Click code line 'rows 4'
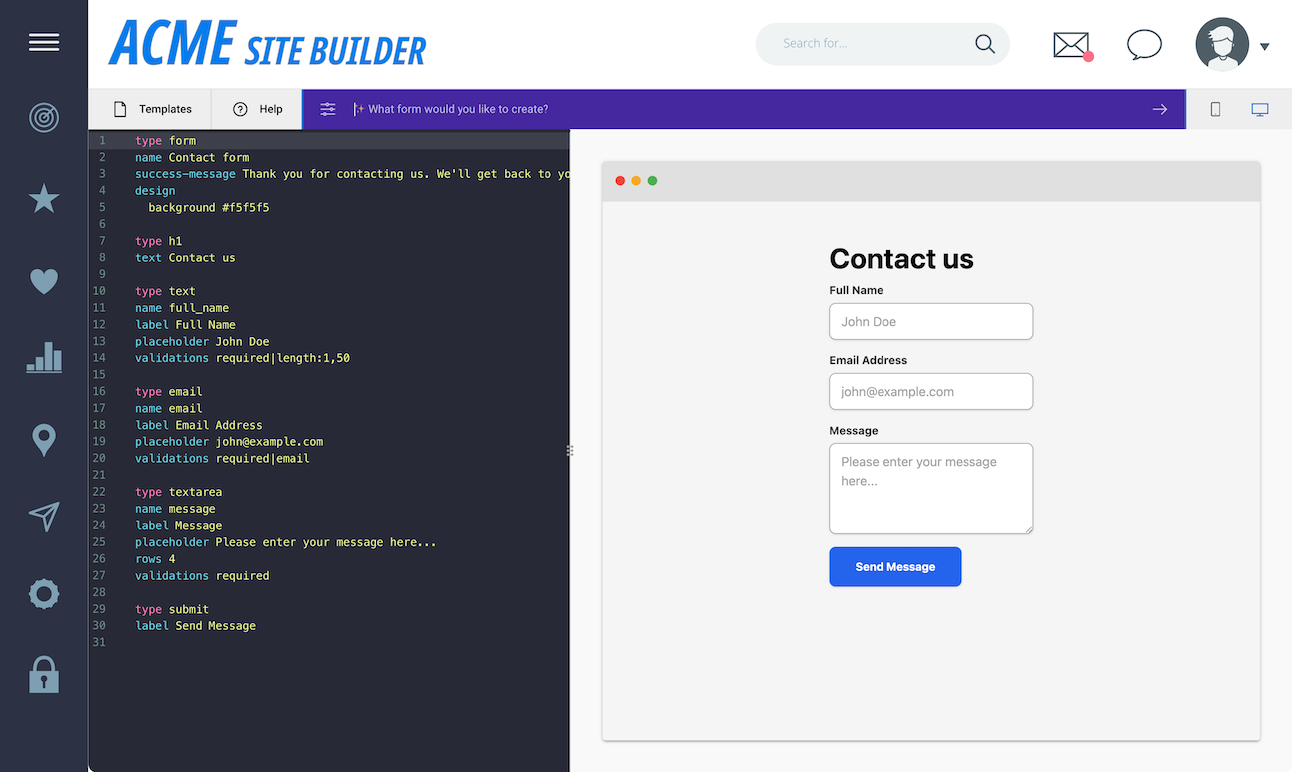Image resolution: width=1292 pixels, height=772 pixels. (x=155, y=558)
